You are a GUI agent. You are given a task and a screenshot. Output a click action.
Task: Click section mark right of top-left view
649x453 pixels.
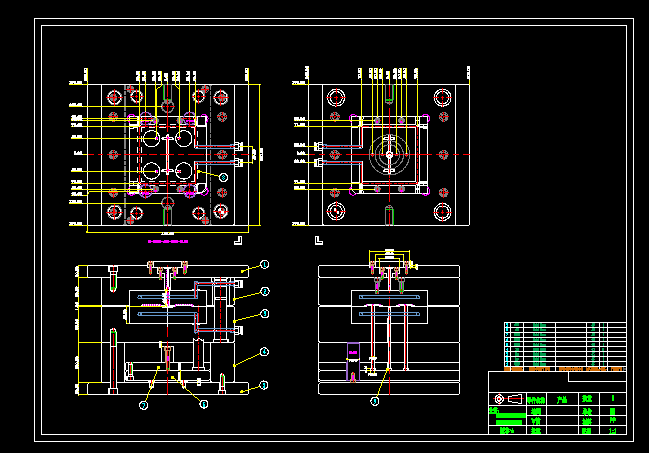pos(238,241)
